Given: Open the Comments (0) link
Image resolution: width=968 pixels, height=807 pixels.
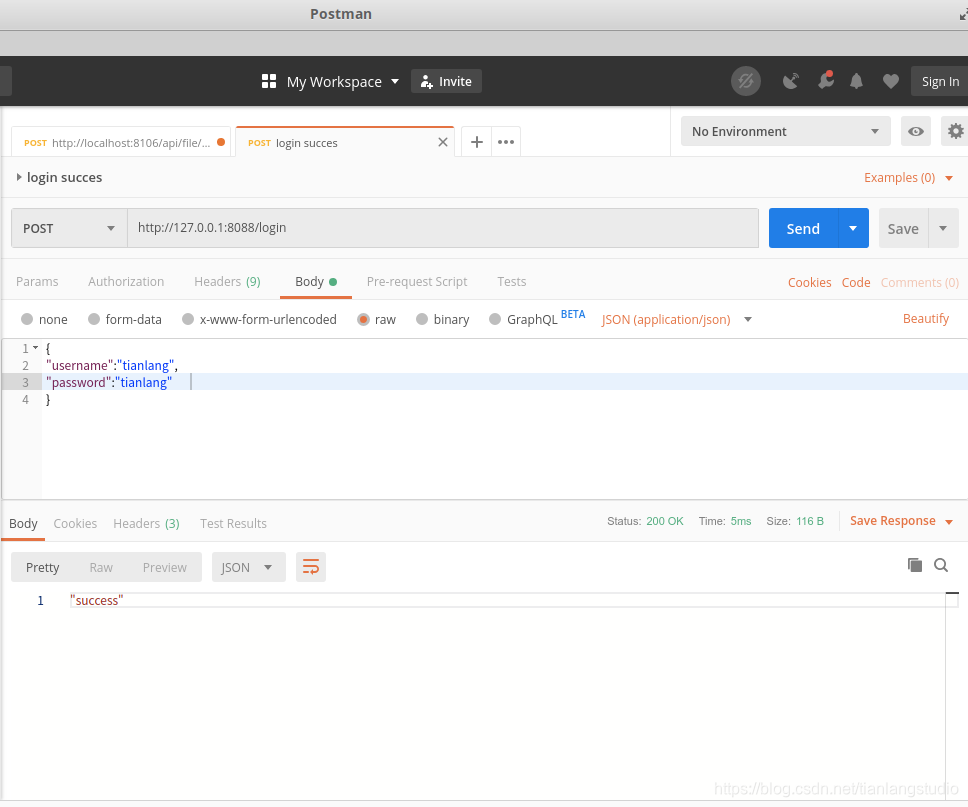Looking at the screenshot, I should tap(919, 282).
